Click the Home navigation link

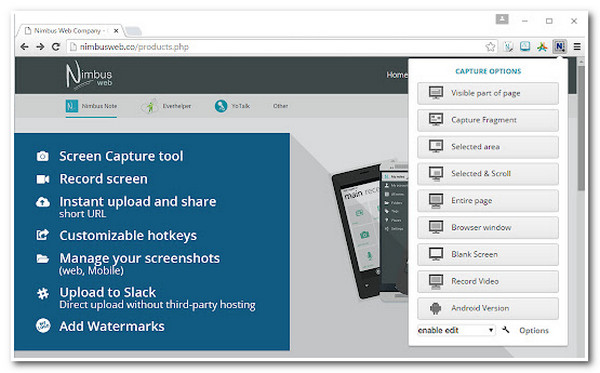[397, 75]
